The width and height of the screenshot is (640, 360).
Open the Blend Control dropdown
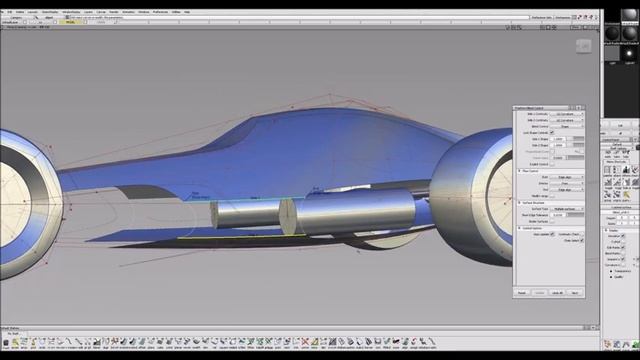(x=567, y=127)
